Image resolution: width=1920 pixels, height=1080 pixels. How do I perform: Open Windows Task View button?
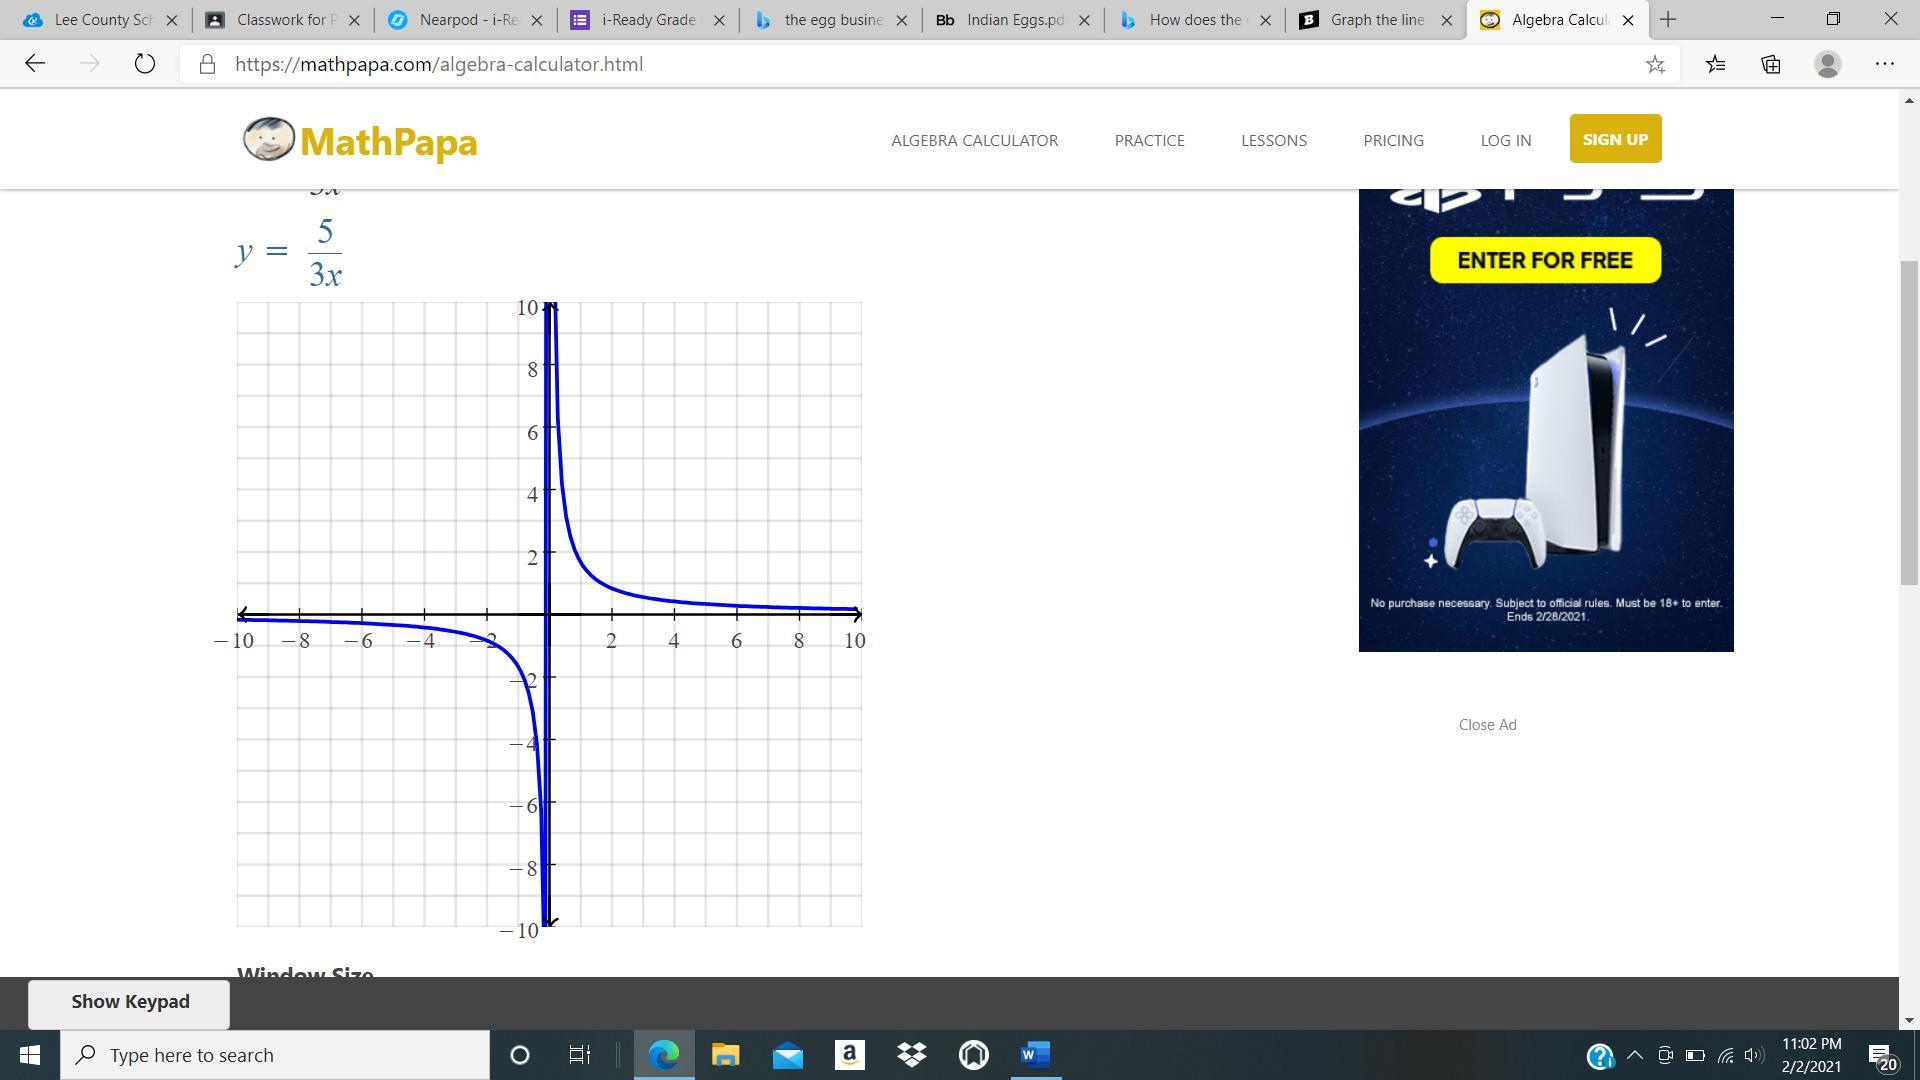[579, 1055]
